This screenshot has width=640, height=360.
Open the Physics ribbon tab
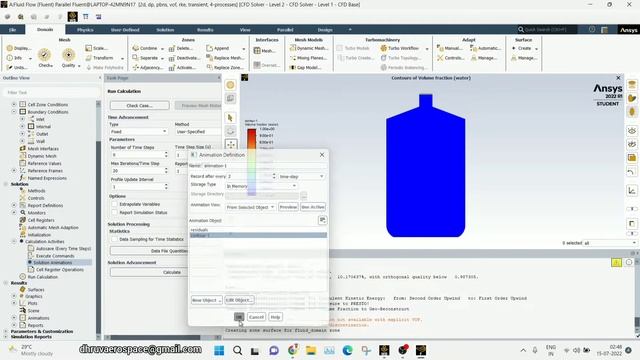pos(85,30)
